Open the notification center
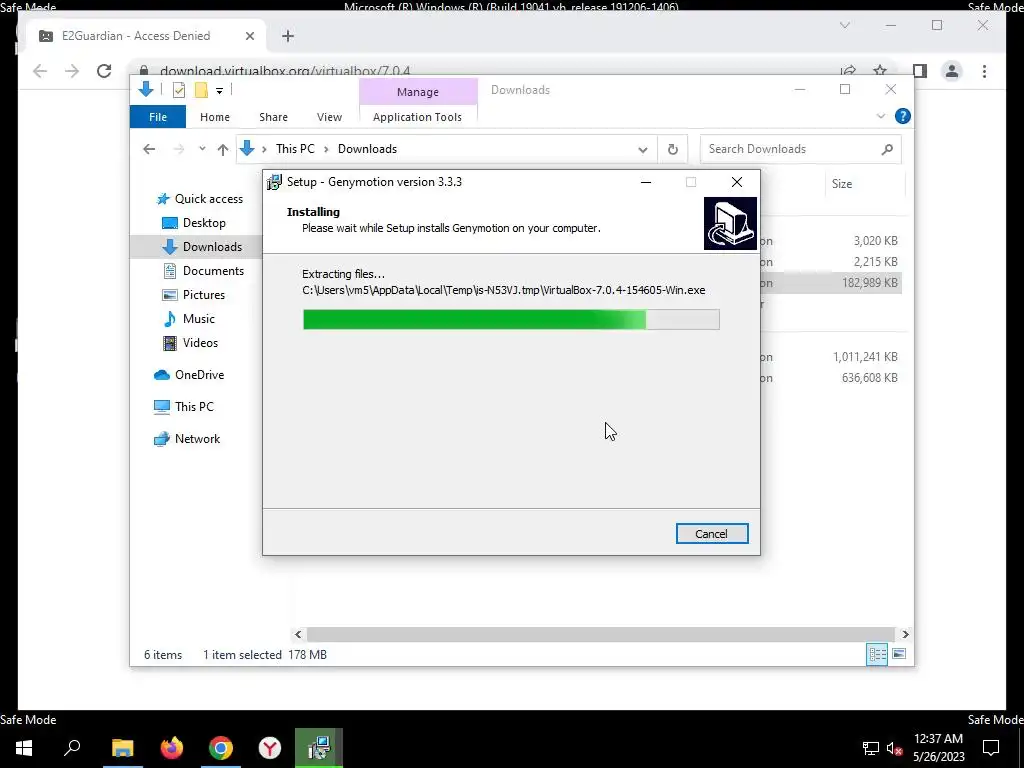The width and height of the screenshot is (1024, 768). pyautogui.click(x=991, y=748)
